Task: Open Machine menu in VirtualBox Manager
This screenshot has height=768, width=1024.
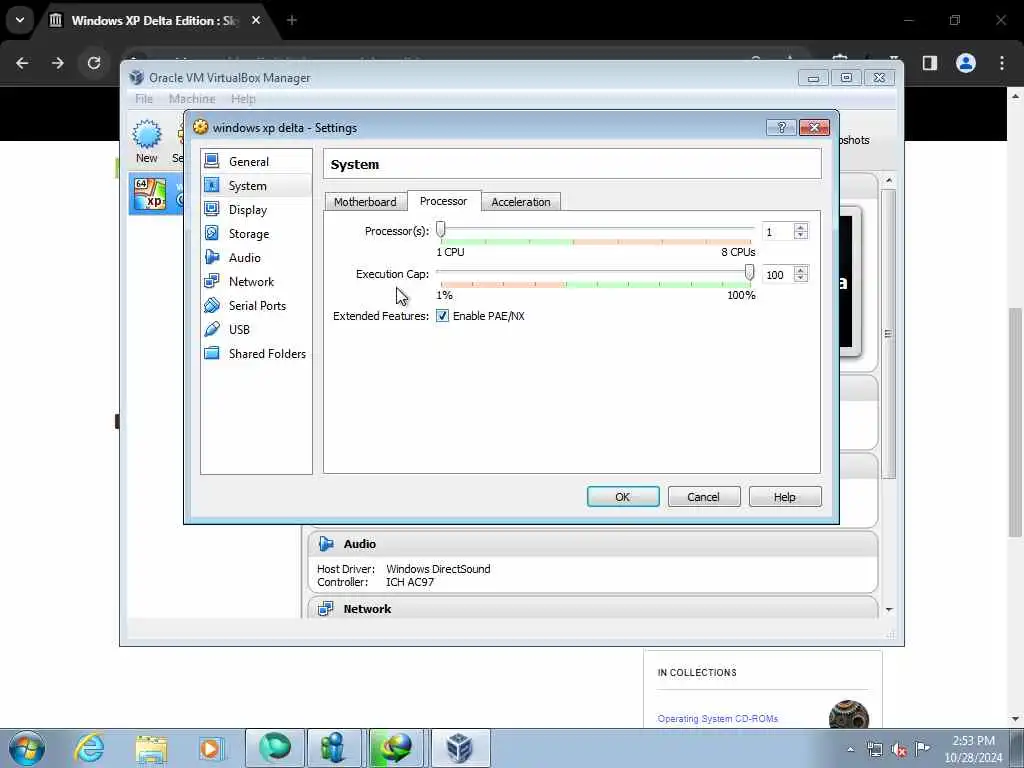Action: point(192,99)
